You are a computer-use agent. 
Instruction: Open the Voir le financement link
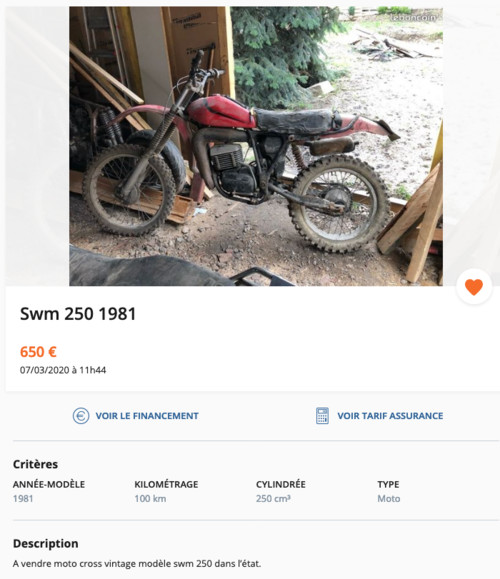pyautogui.click(x=147, y=416)
